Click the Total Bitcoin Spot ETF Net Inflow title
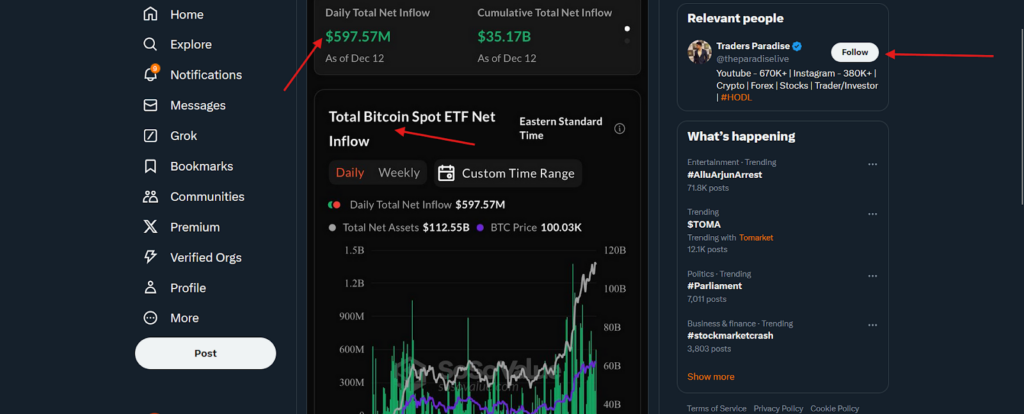 point(412,129)
